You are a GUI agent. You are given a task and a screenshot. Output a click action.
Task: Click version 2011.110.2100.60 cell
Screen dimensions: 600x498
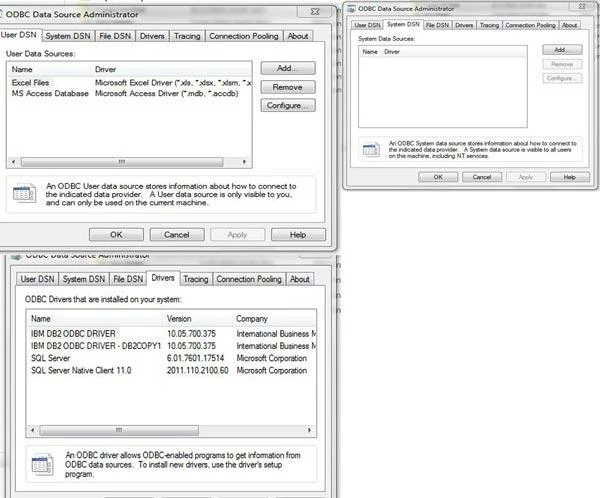197,371
